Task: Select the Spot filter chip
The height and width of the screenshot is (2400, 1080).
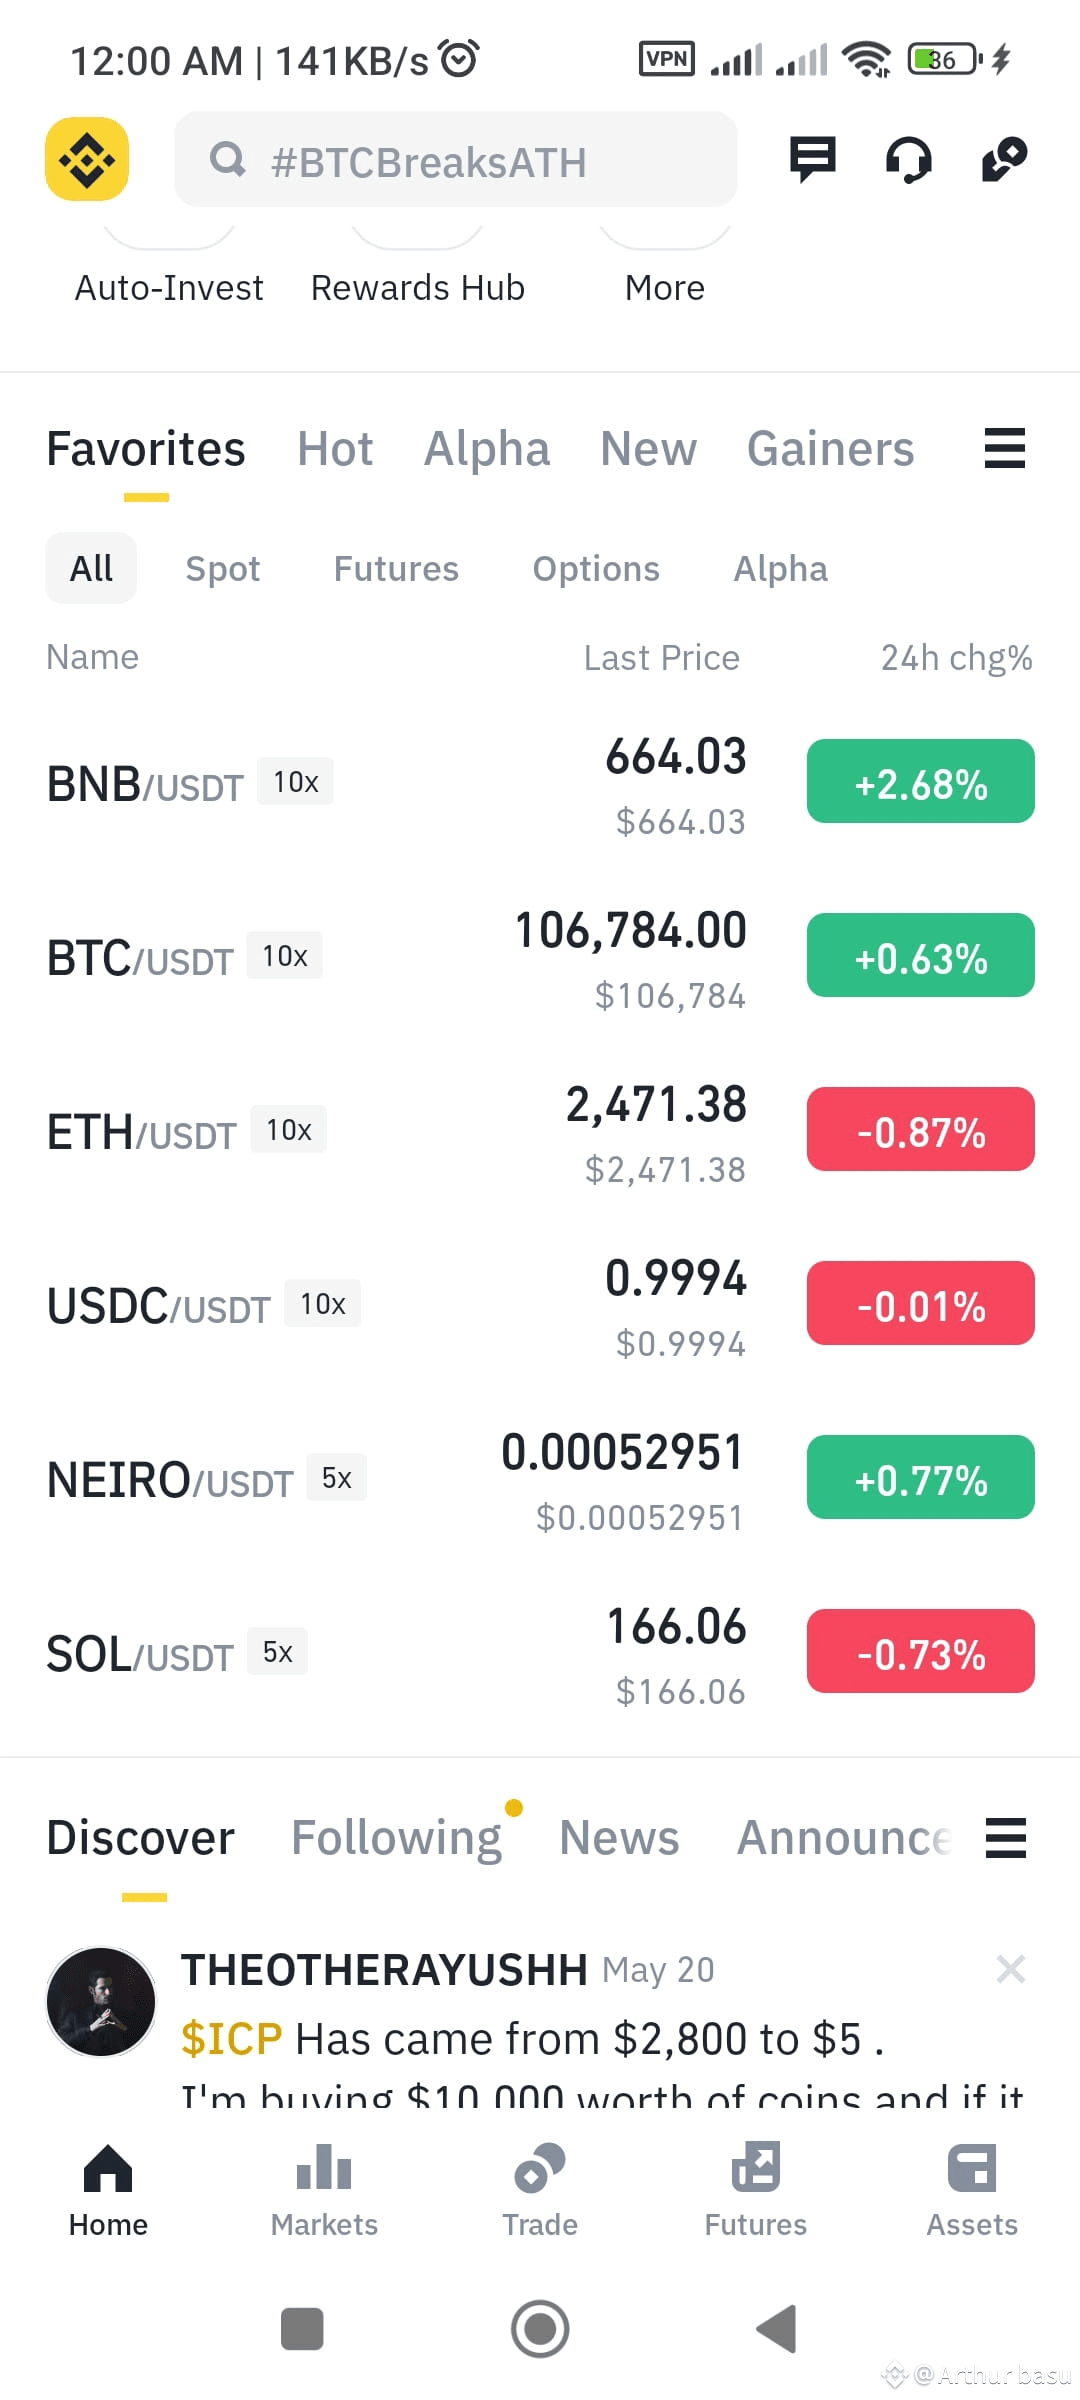Action: coord(223,568)
